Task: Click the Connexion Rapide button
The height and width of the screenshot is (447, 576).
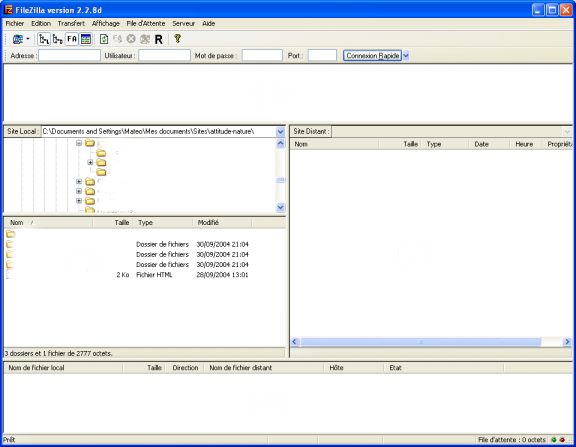Action: (x=372, y=55)
